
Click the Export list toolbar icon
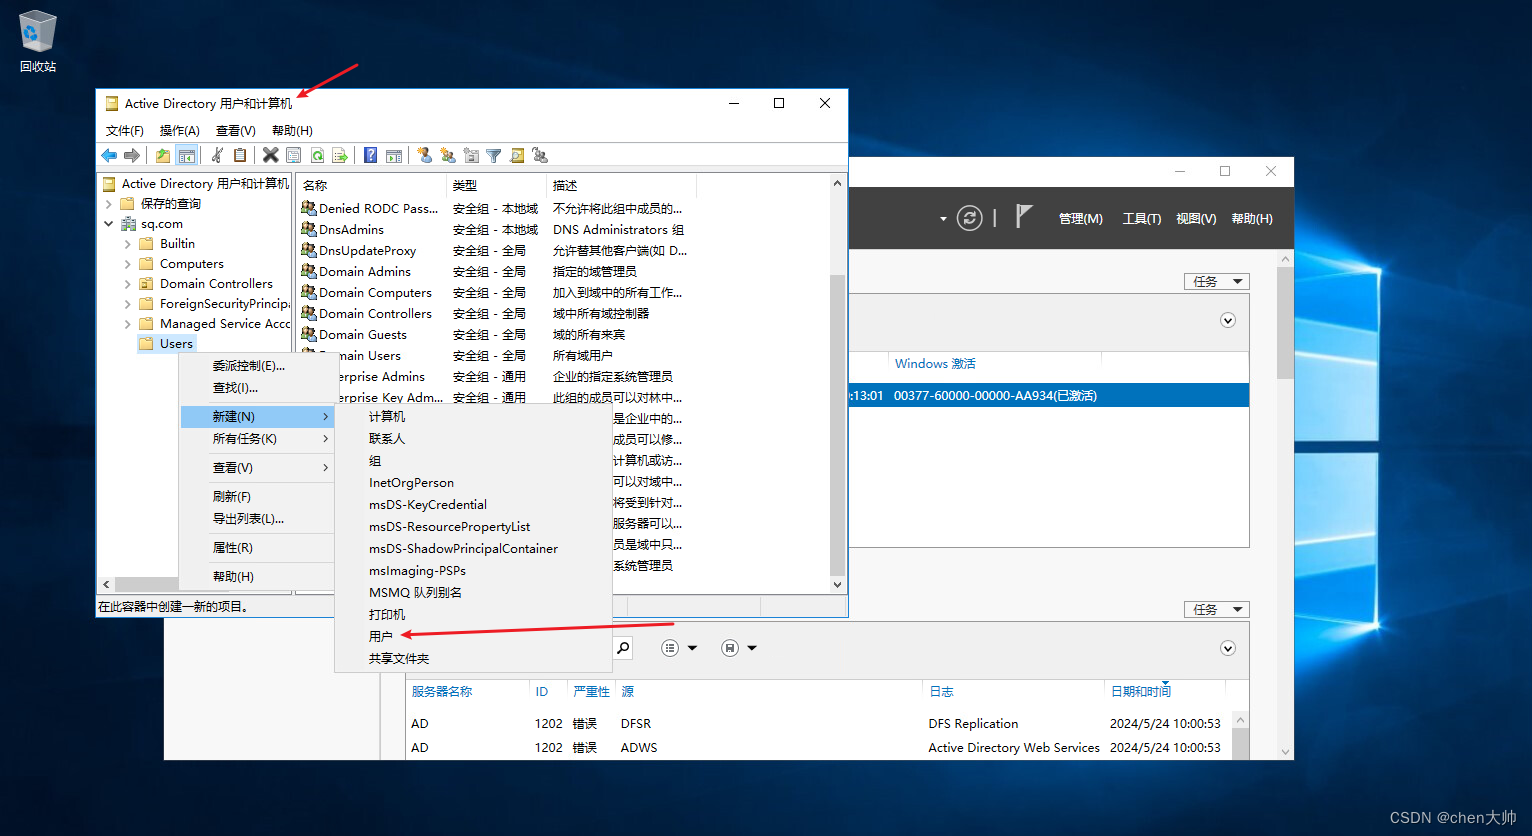click(340, 155)
